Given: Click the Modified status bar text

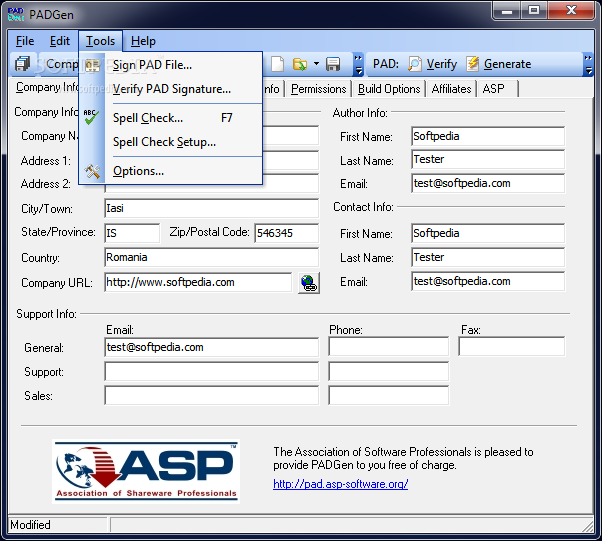Looking at the screenshot, I should point(30,524).
